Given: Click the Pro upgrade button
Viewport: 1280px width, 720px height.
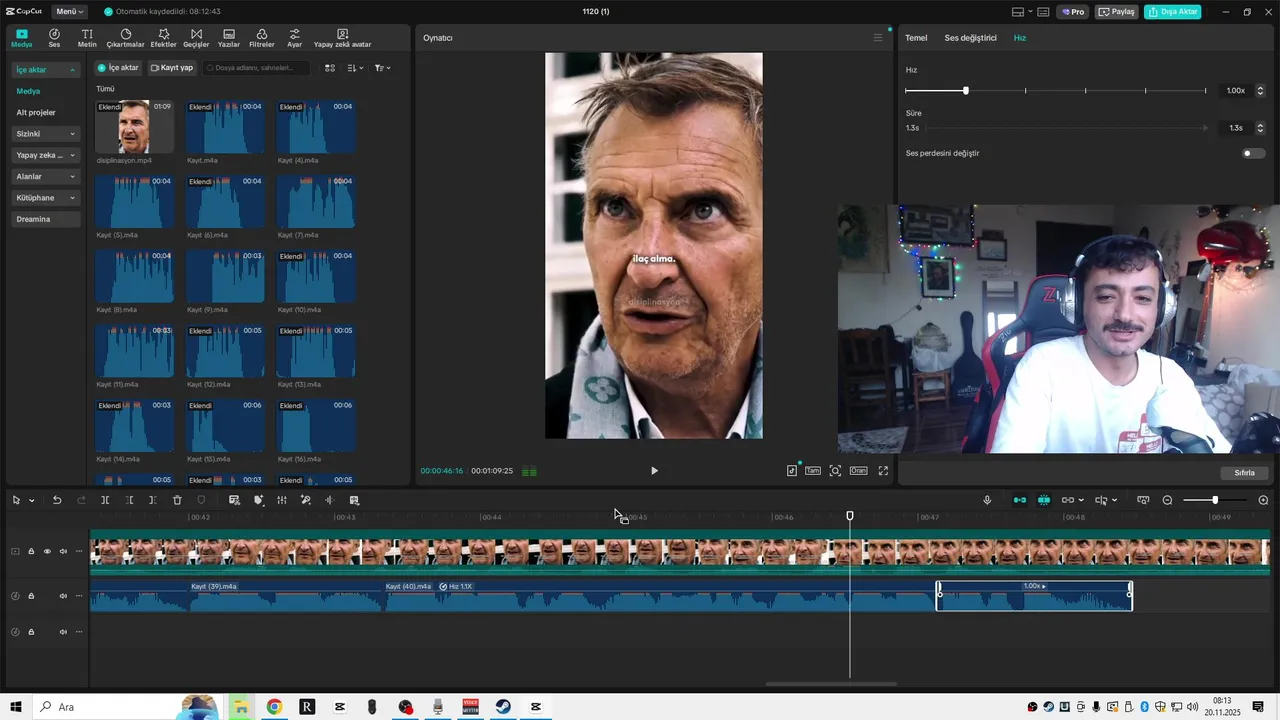Looking at the screenshot, I should tap(1074, 12).
